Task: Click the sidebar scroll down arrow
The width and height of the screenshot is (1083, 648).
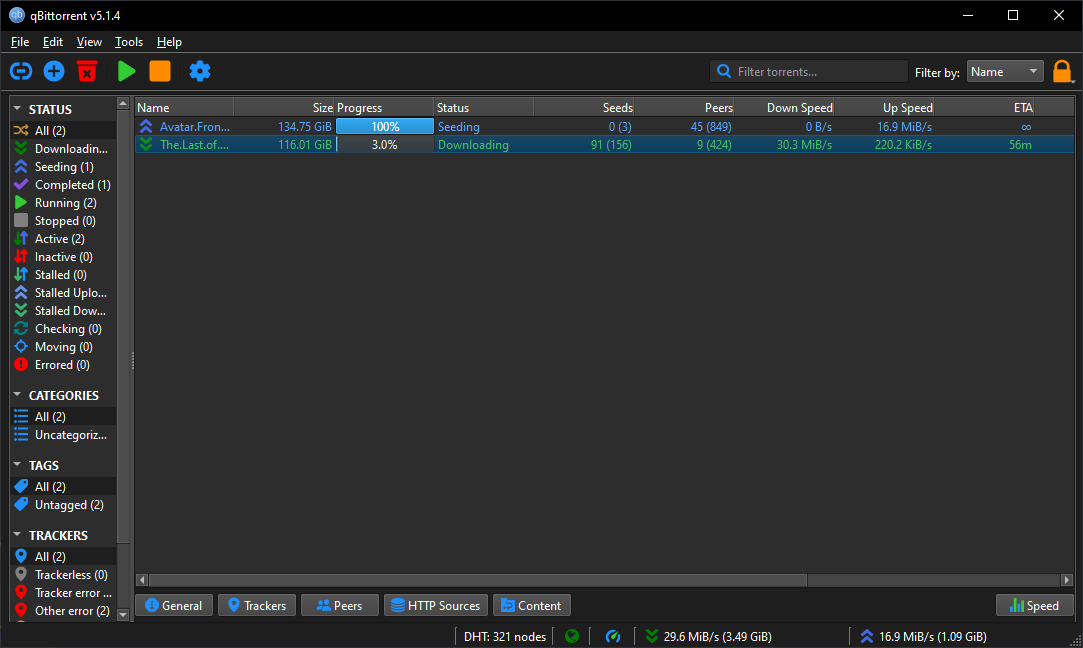Action: click(x=123, y=613)
